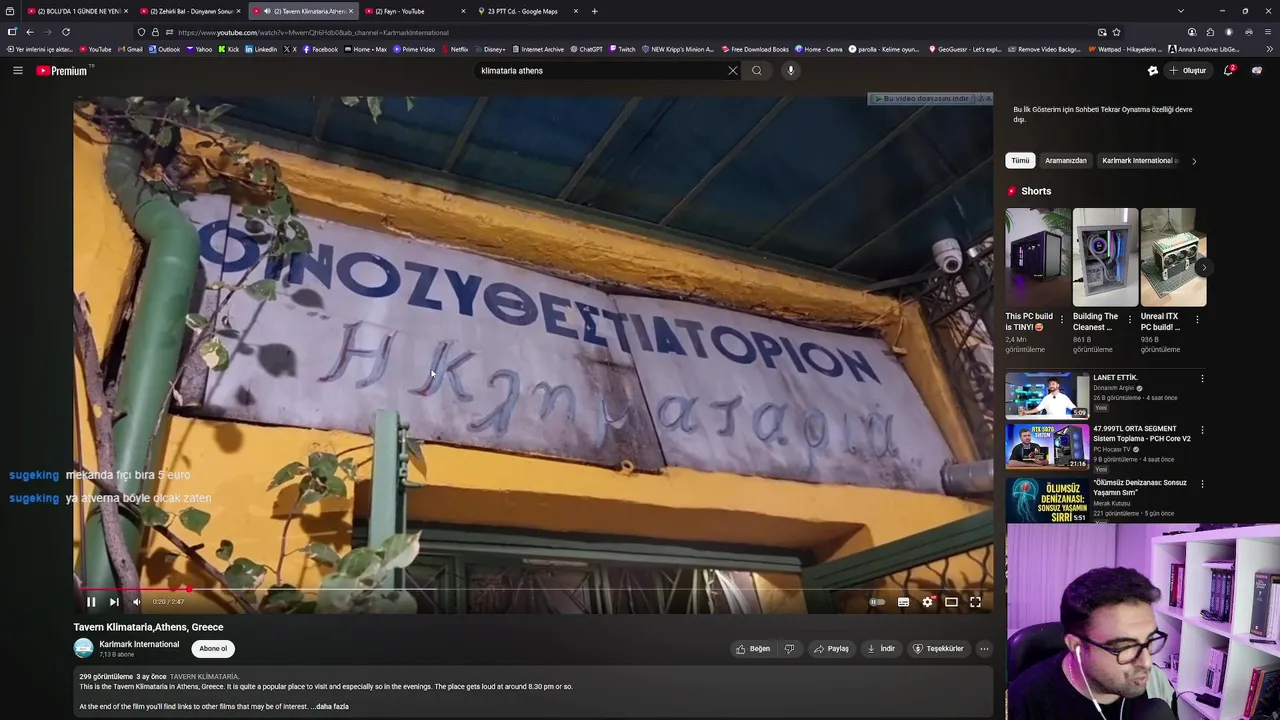
Task: Toggle the autoplay switch in player
Action: [x=877, y=602]
